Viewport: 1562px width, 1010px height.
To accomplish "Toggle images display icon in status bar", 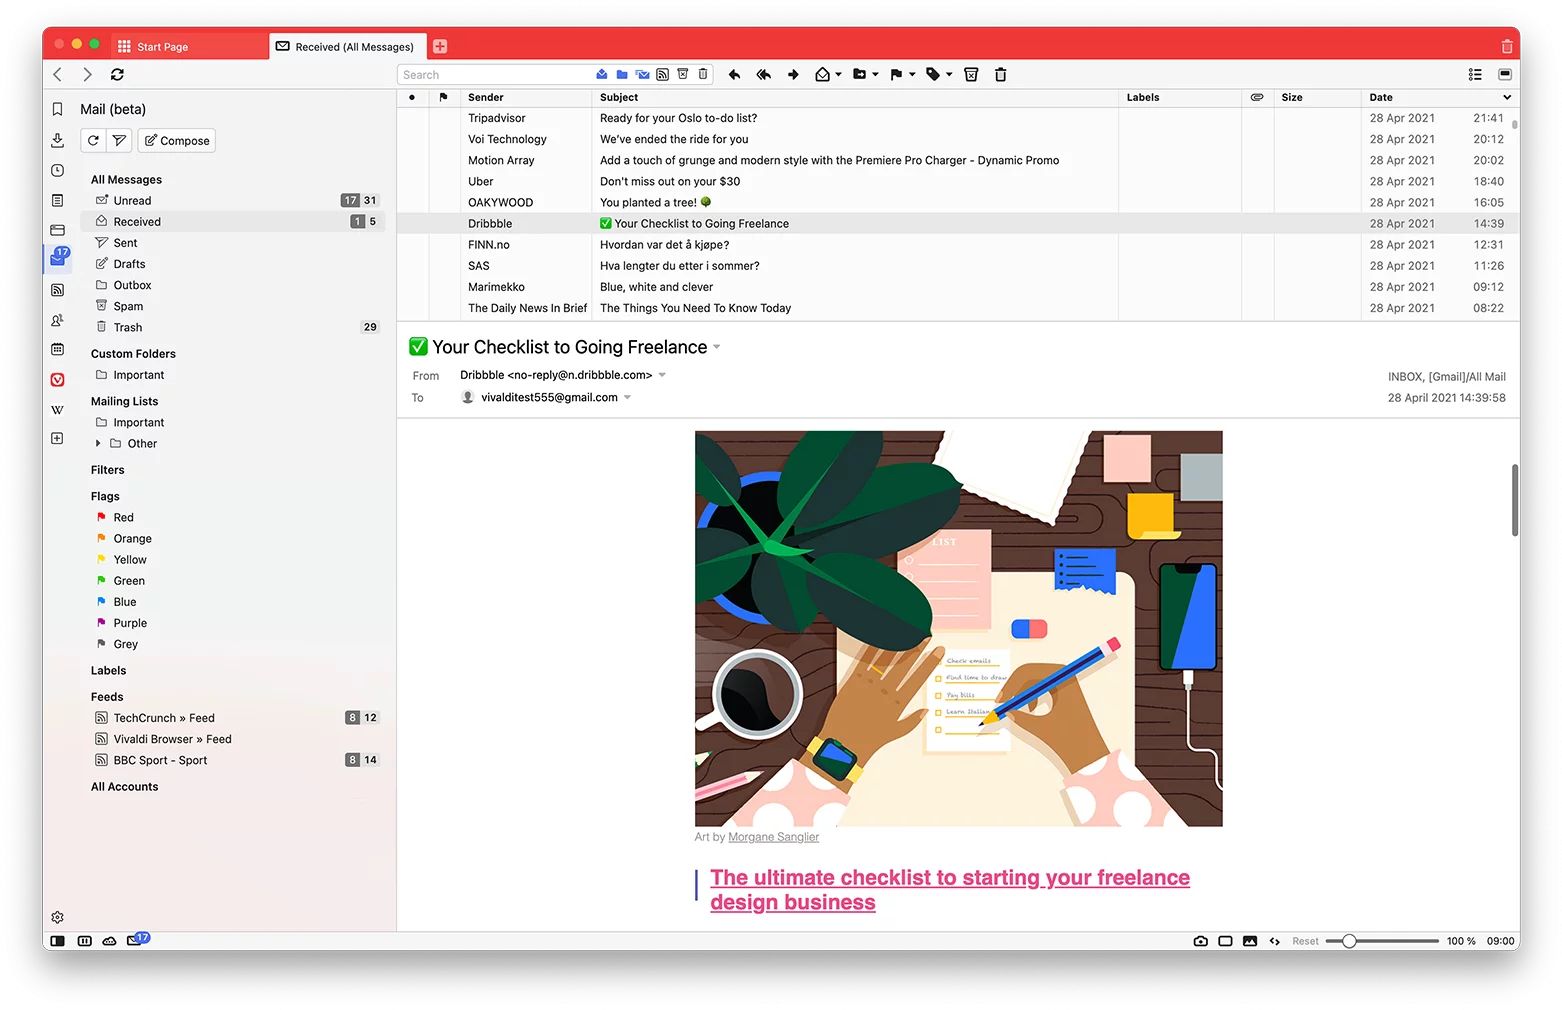I will pyautogui.click(x=1250, y=941).
